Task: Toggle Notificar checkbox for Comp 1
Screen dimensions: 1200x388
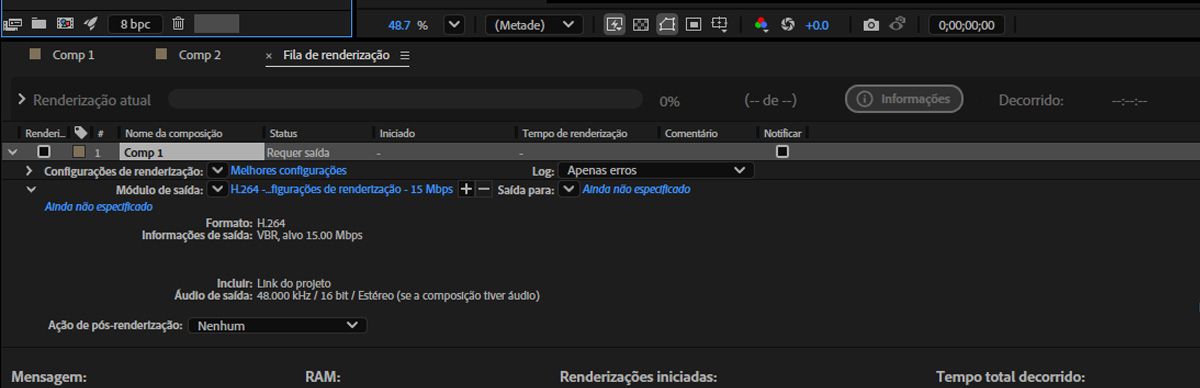Action: click(x=782, y=152)
